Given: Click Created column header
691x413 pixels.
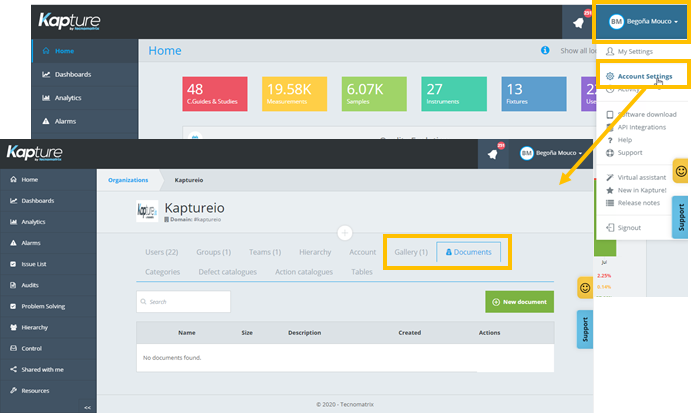Looking at the screenshot, I should click(x=410, y=333).
